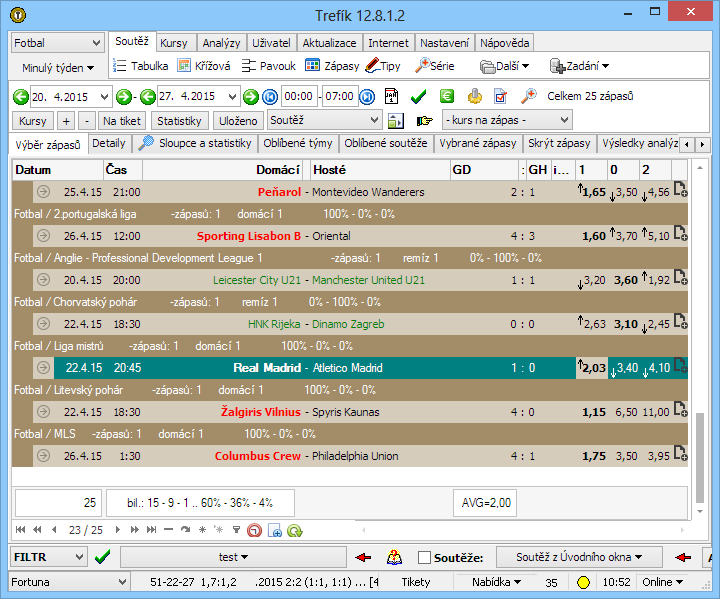The image size is (720, 599).
Task: Open the Série series view
Action: pos(434,66)
